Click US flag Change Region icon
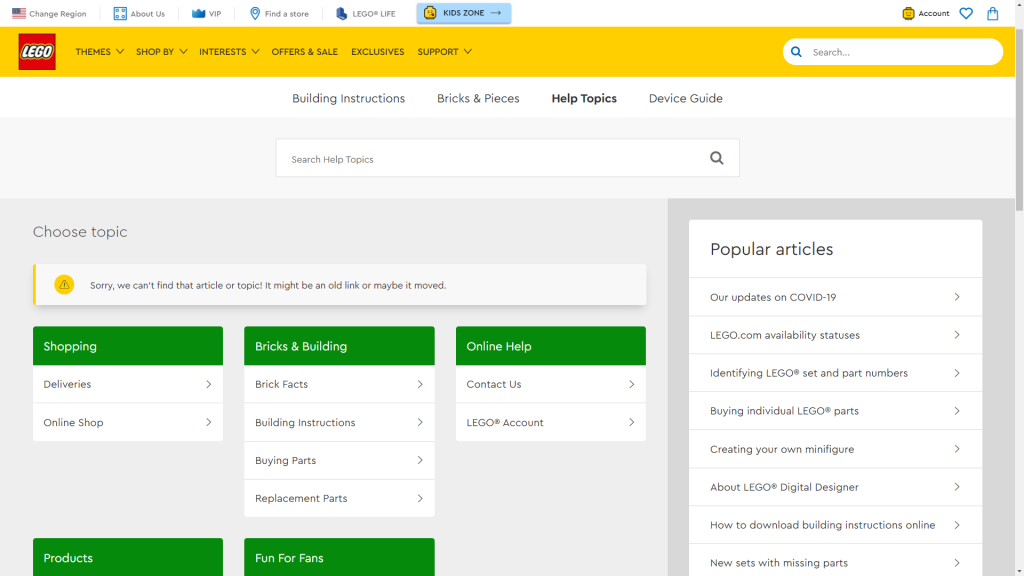This screenshot has height=576, width=1024. pyautogui.click(x=19, y=14)
